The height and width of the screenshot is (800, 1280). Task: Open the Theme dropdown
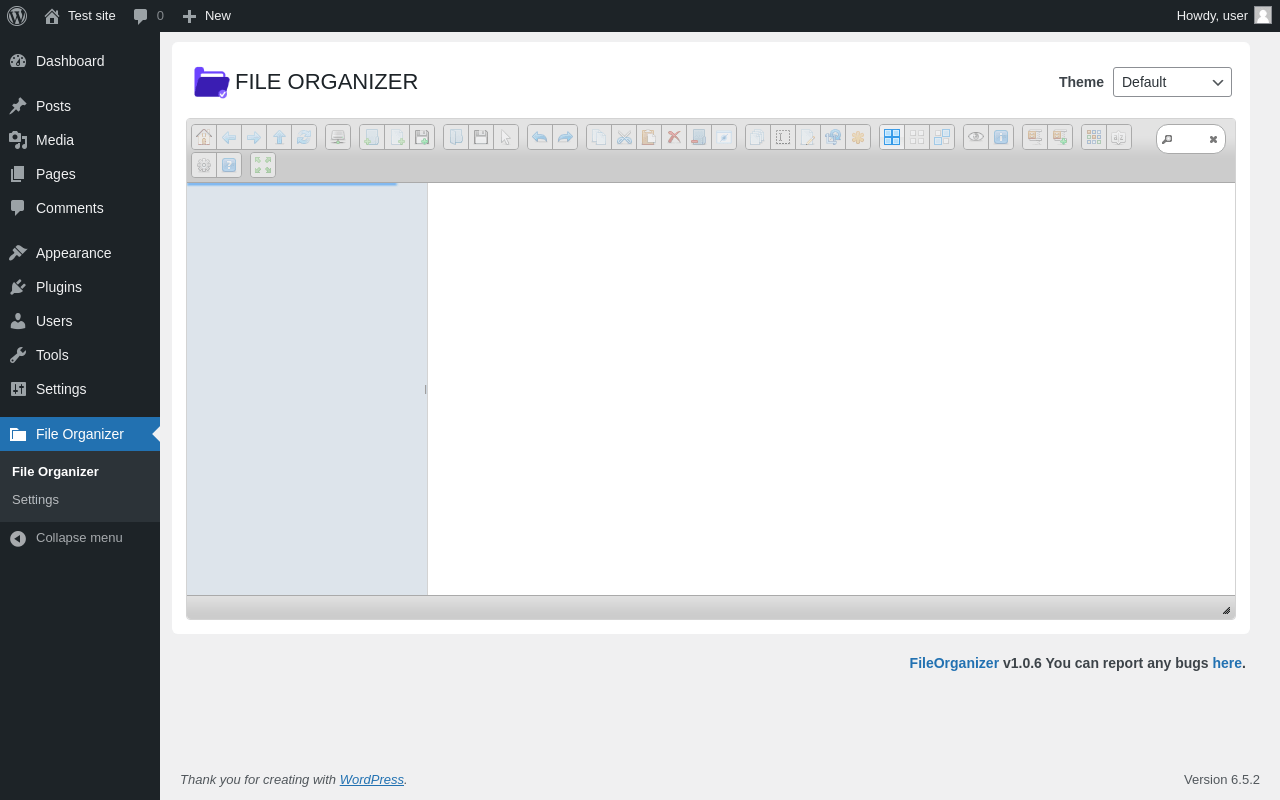pos(1172,82)
